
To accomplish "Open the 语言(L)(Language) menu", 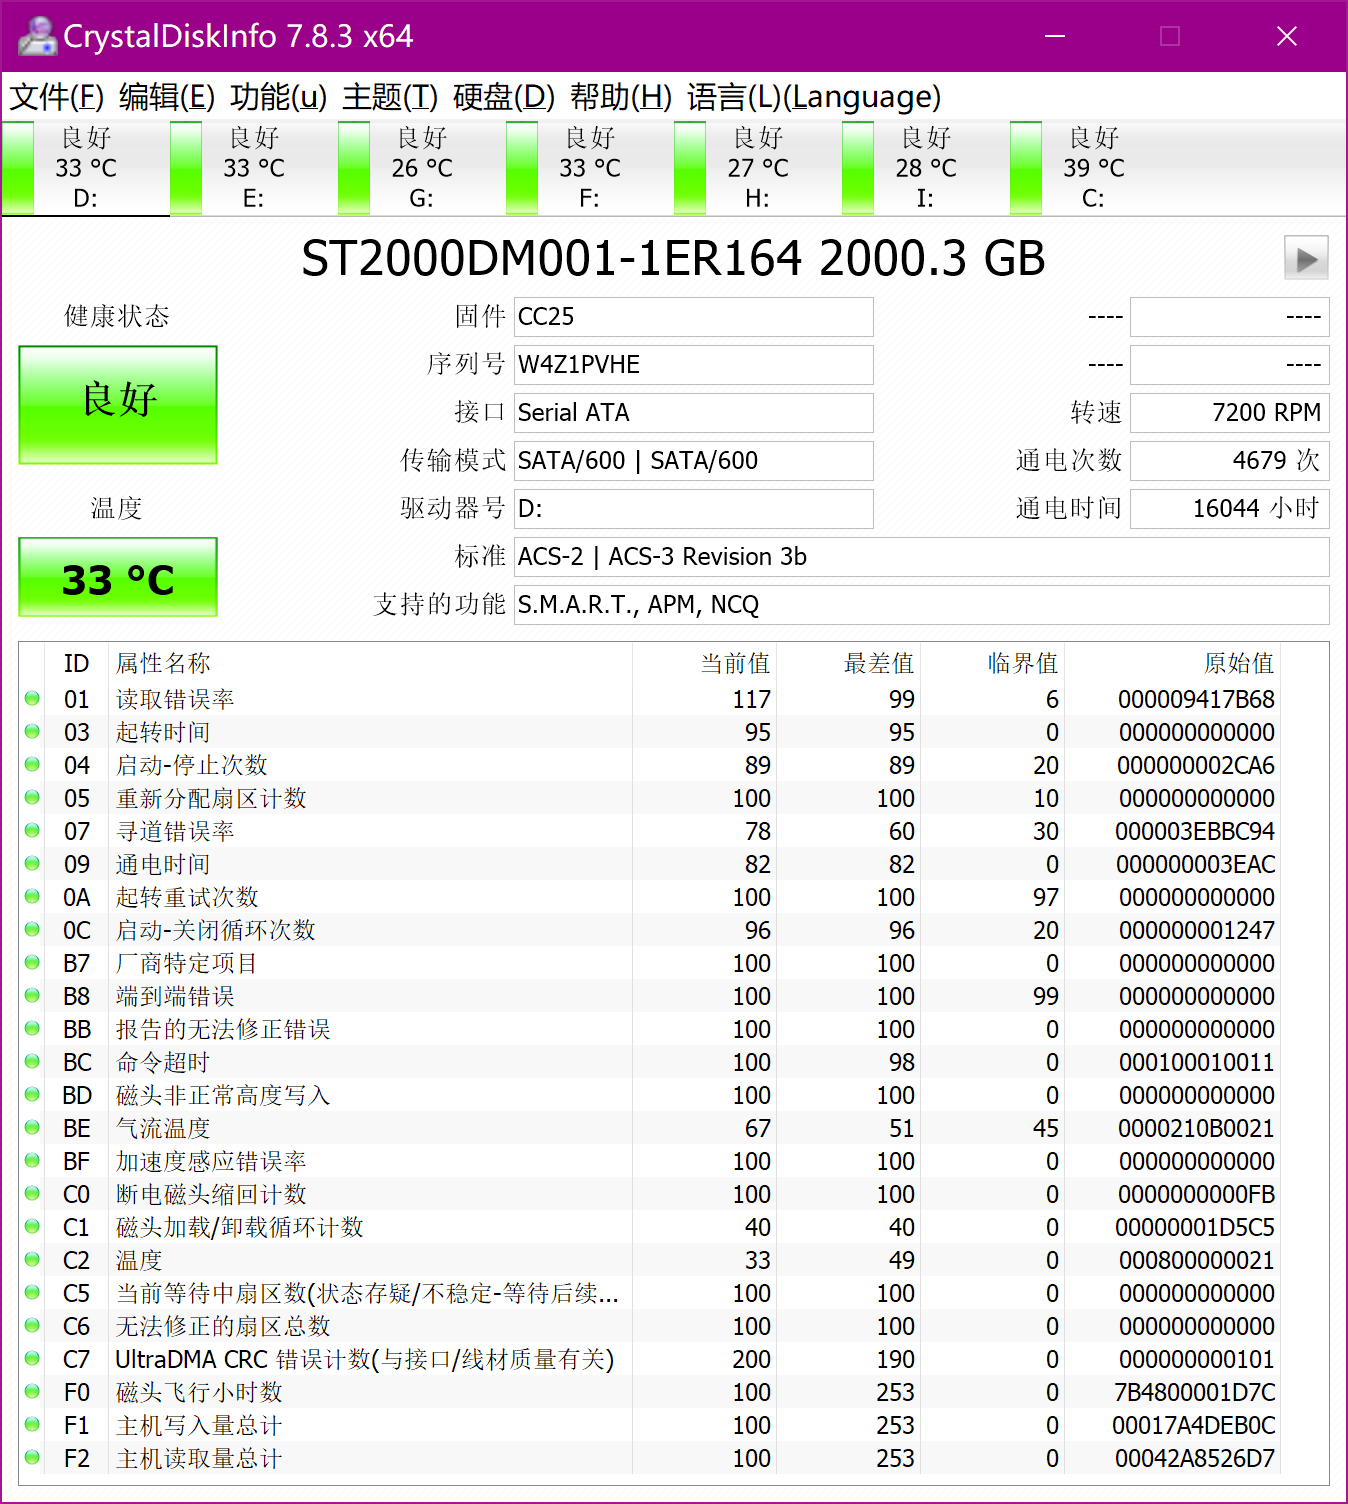I will tap(814, 97).
